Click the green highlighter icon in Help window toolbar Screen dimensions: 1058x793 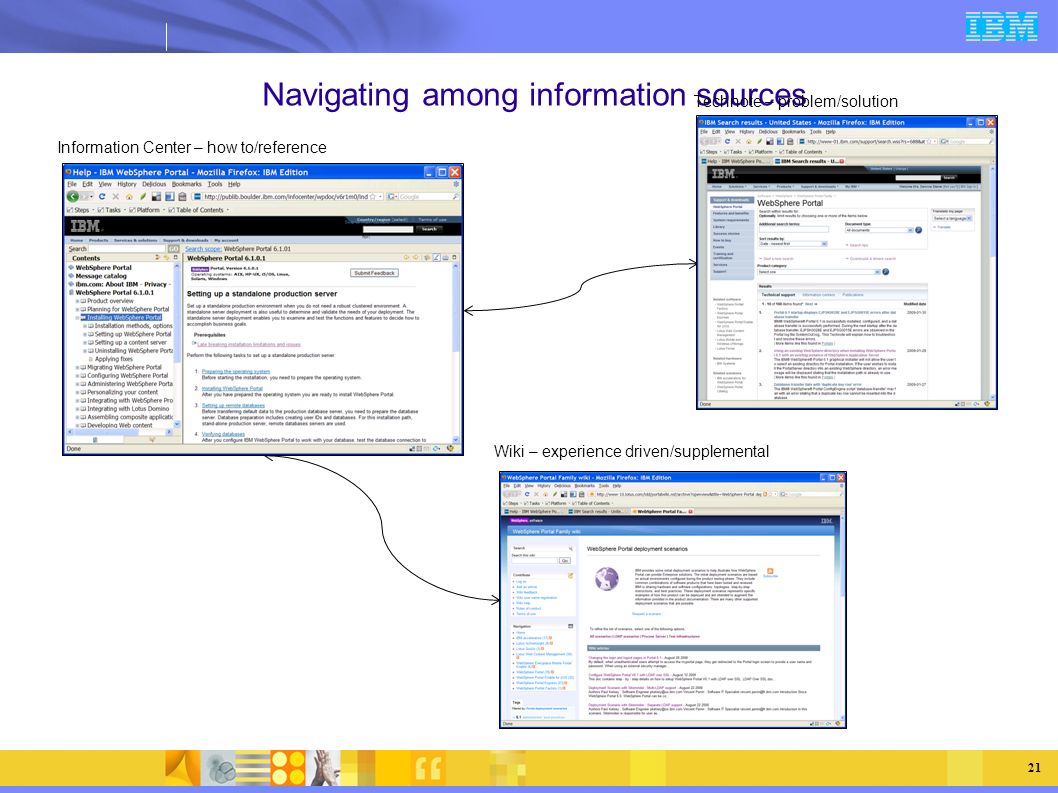(142, 196)
